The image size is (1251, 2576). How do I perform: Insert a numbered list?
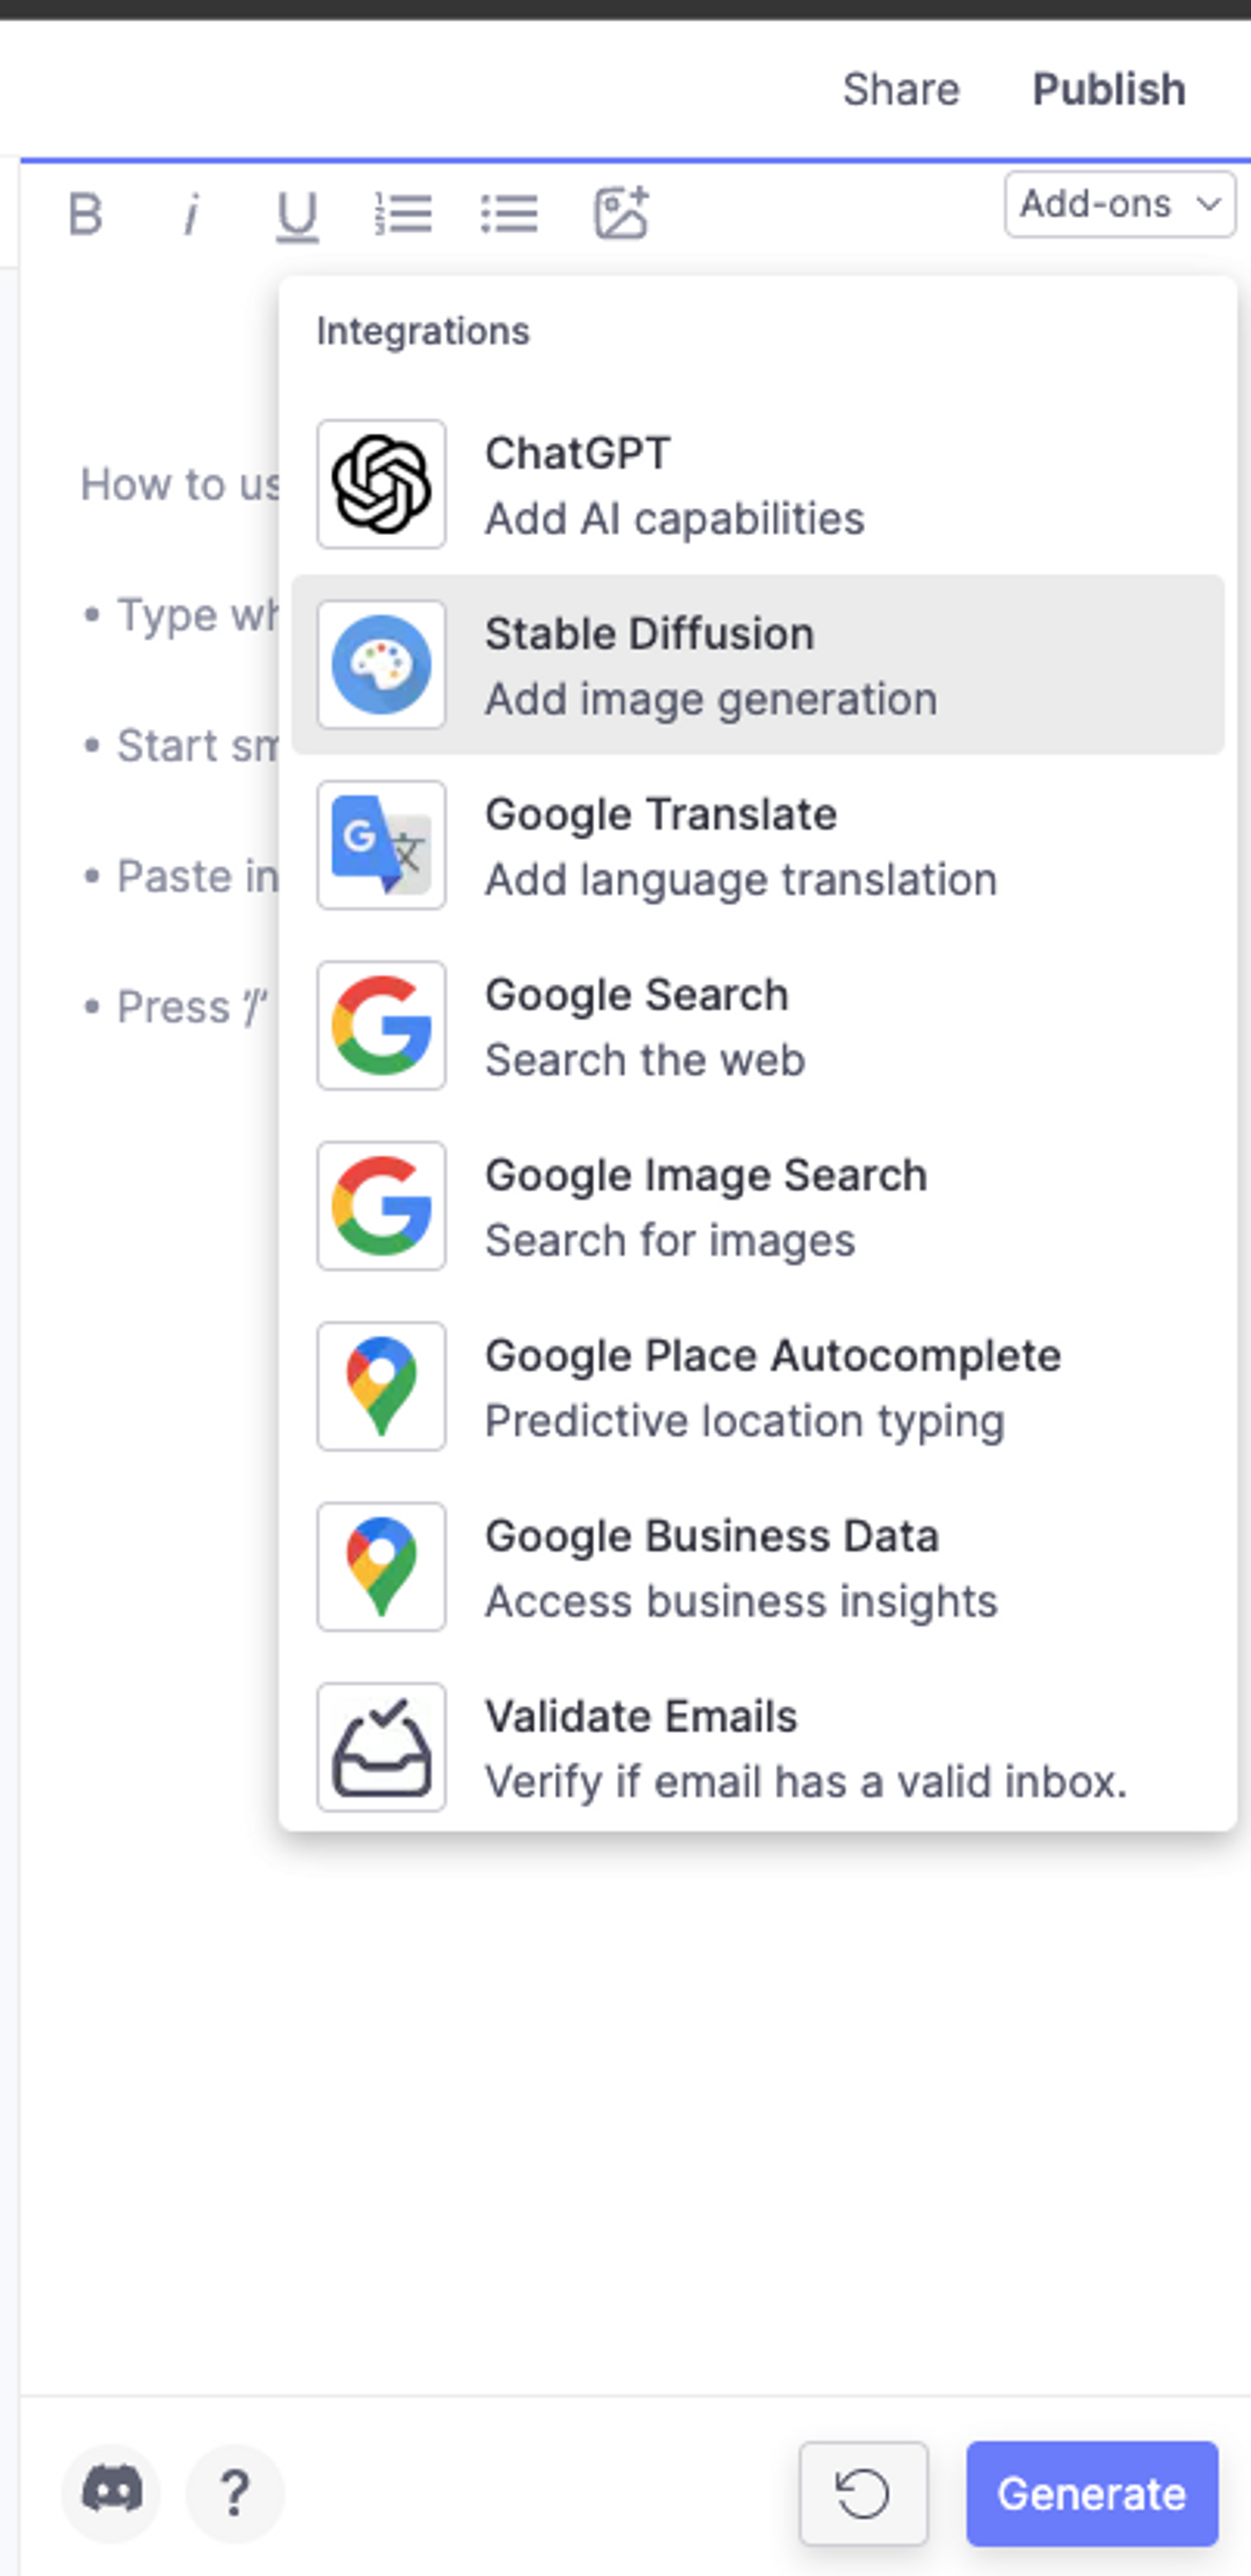pyautogui.click(x=403, y=214)
